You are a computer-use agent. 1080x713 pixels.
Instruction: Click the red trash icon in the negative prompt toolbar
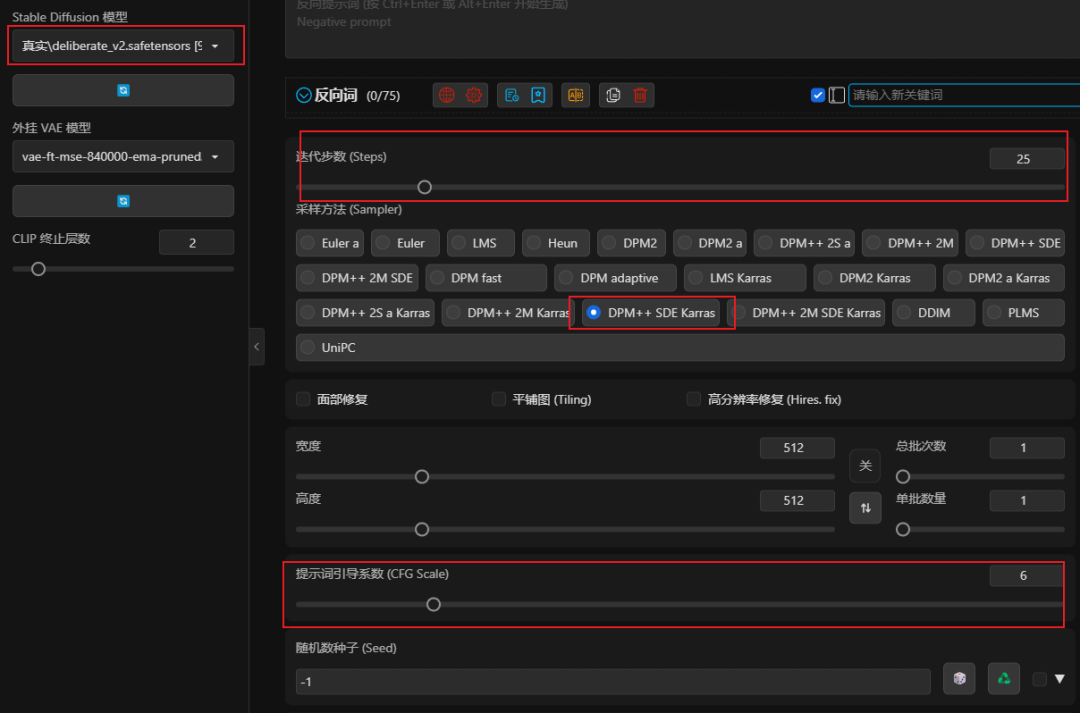(641, 95)
